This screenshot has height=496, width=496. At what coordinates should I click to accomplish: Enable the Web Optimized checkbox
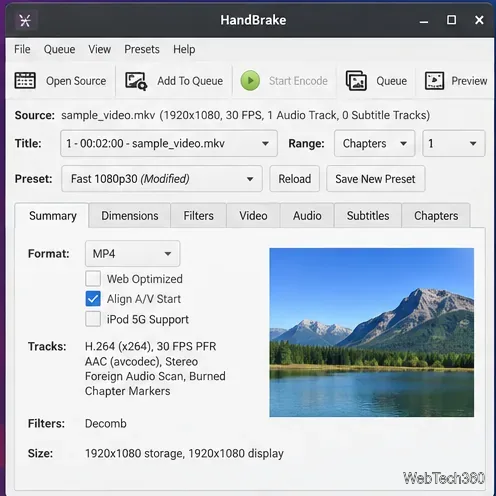pyautogui.click(x=93, y=279)
